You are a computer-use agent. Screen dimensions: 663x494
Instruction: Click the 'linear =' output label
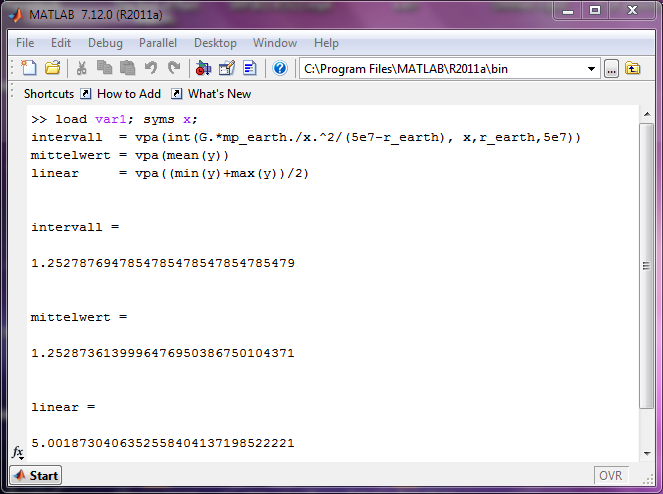pyautogui.click(x=63, y=407)
